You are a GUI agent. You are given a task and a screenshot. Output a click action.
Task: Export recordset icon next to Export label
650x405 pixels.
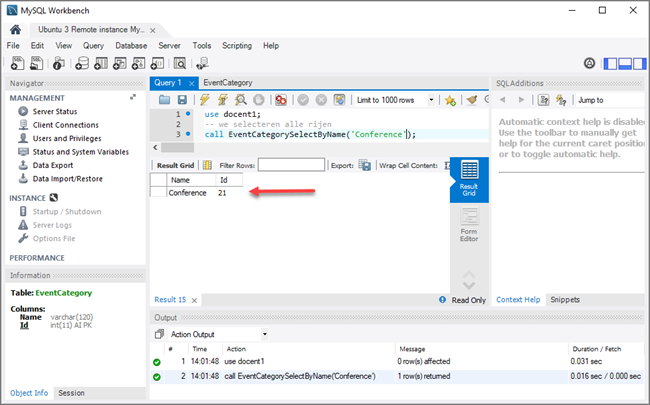point(365,165)
